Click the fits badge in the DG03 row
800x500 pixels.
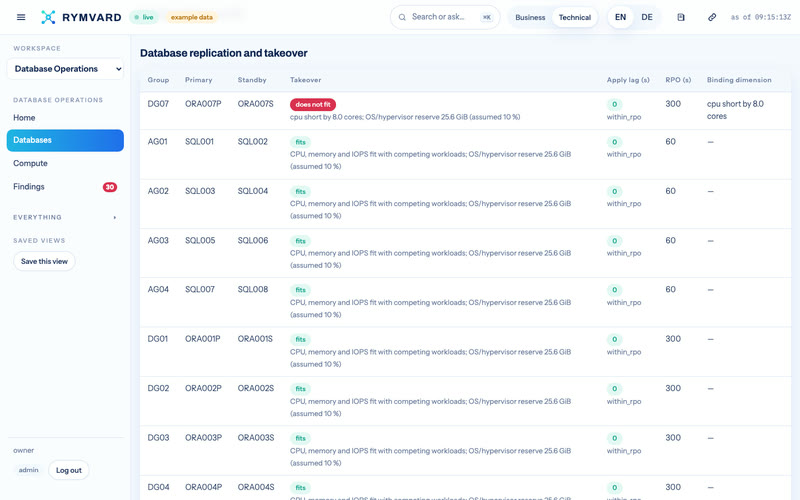click(x=301, y=439)
